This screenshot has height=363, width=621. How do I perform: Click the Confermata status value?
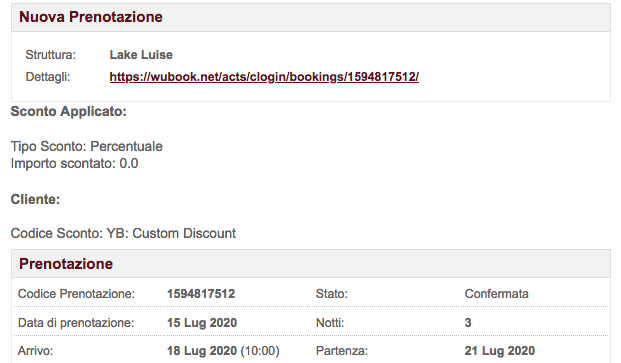point(496,294)
